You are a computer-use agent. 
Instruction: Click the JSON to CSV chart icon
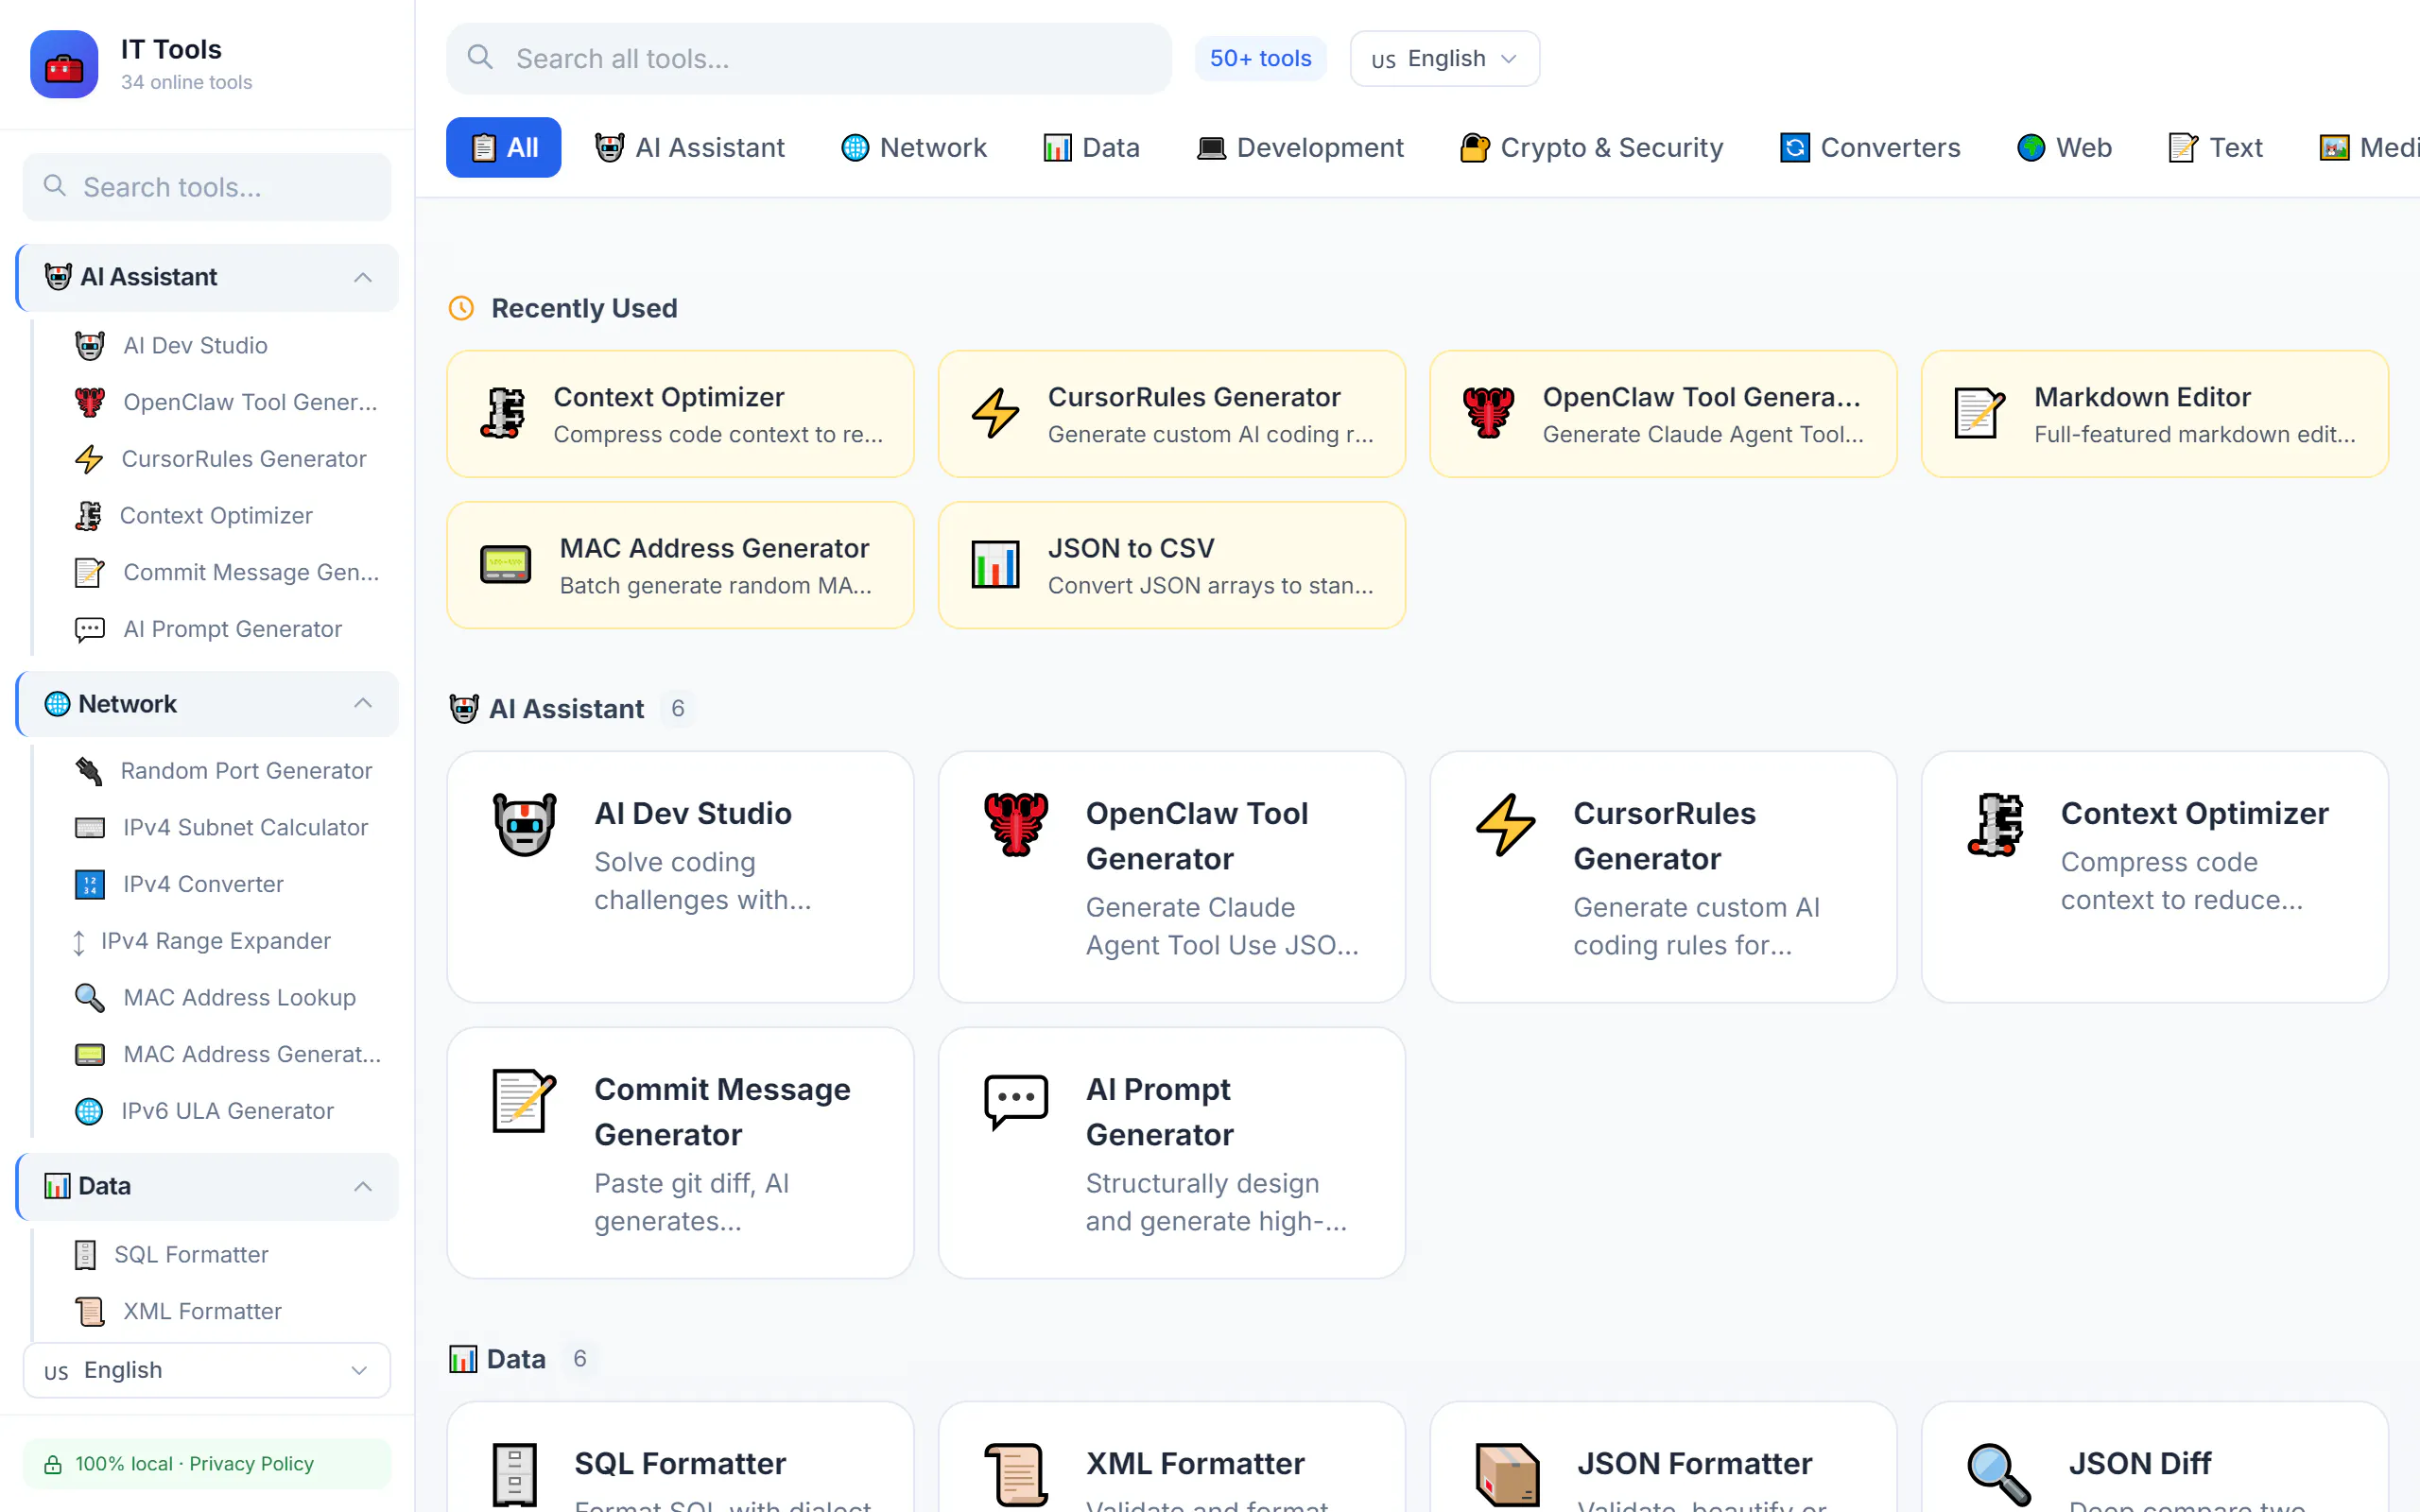pyautogui.click(x=996, y=565)
